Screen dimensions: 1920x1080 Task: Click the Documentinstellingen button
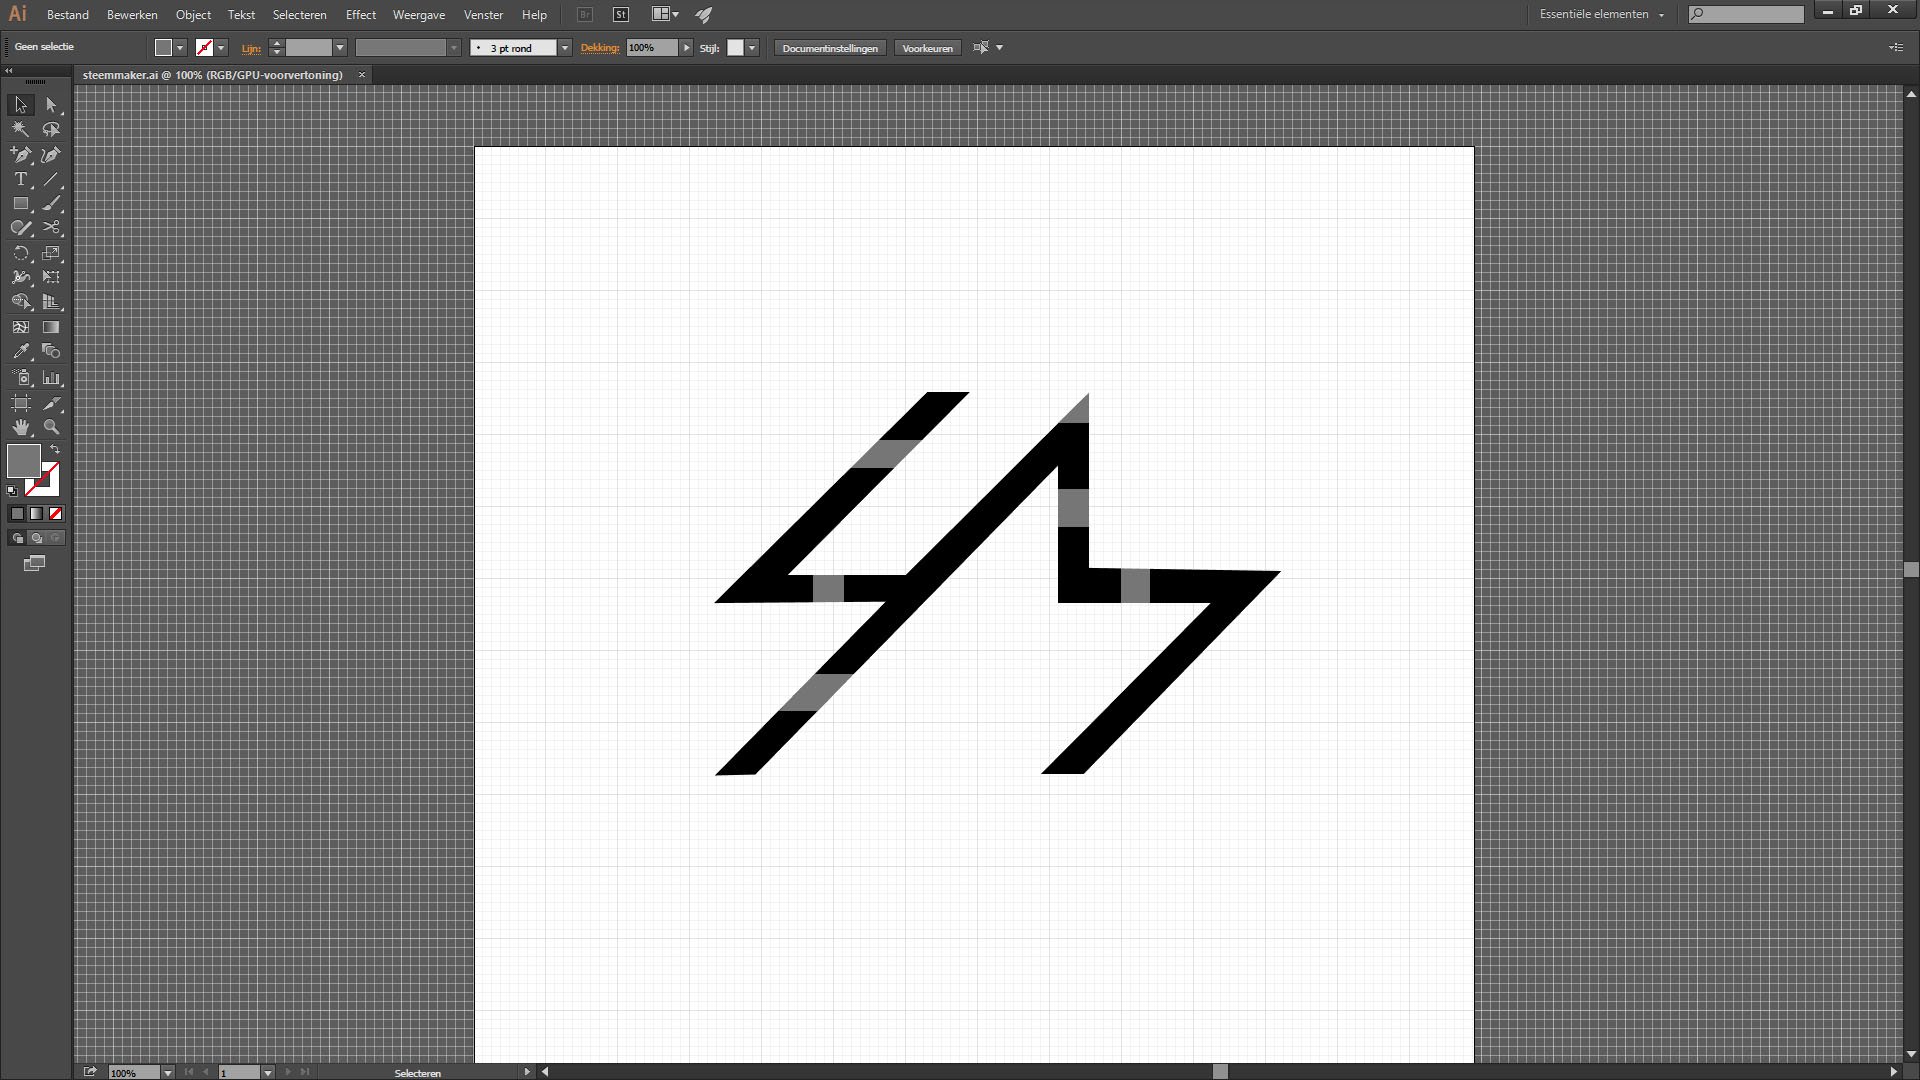(829, 48)
